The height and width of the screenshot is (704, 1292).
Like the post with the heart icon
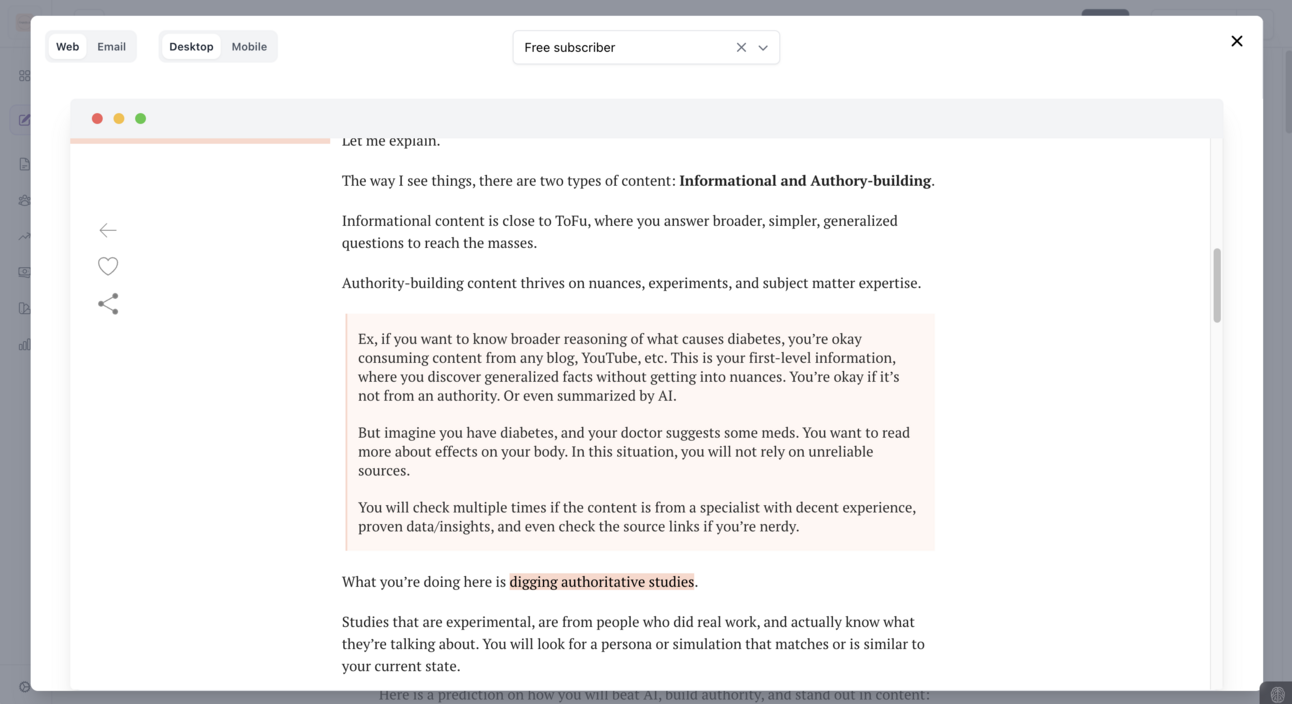pyautogui.click(x=108, y=266)
